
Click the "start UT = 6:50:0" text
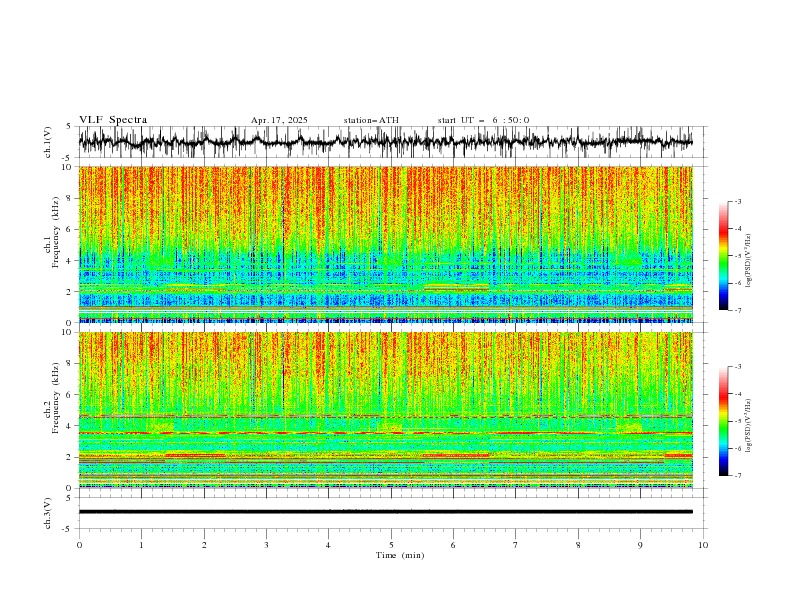coord(483,120)
